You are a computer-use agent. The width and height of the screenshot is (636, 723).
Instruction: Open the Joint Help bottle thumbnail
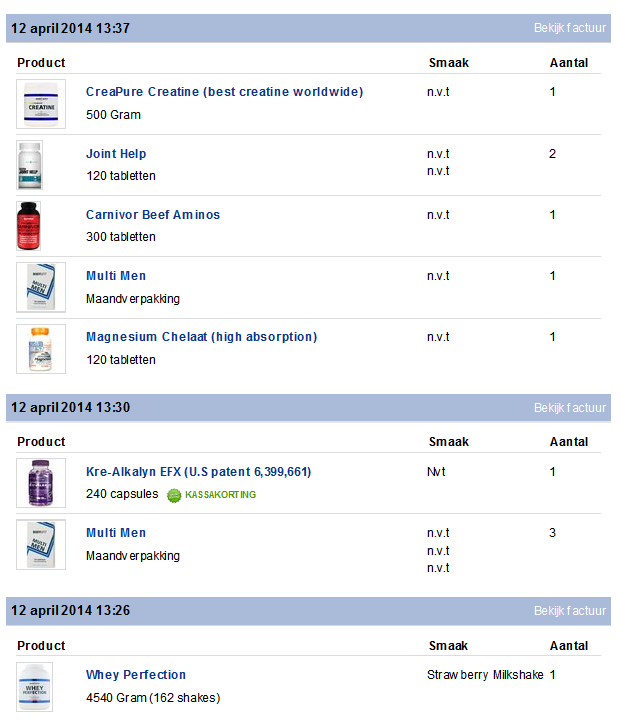pyautogui.click(x=31, y=165)
